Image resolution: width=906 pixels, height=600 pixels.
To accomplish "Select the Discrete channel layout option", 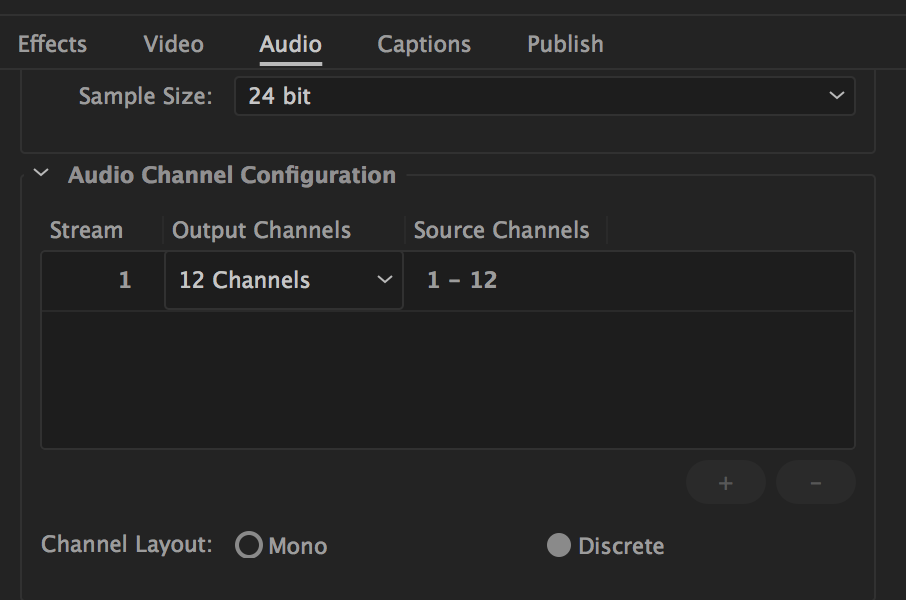I will 559,545.
